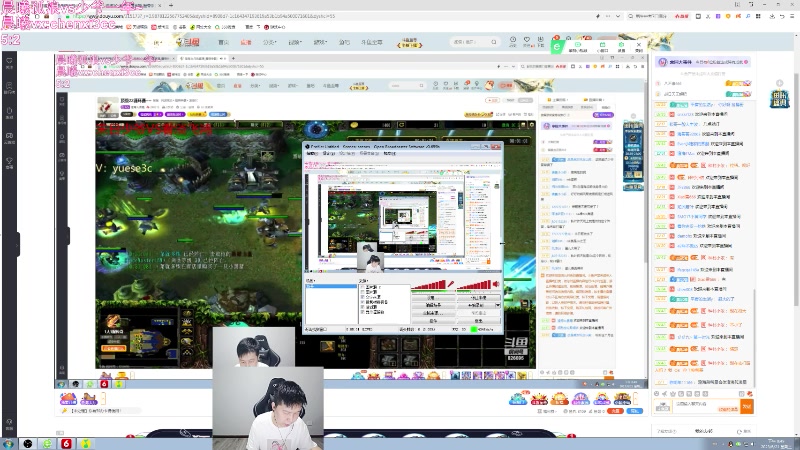
Task: Open small-window mode from floating toolbar
Action: click(x=603, y=47)
